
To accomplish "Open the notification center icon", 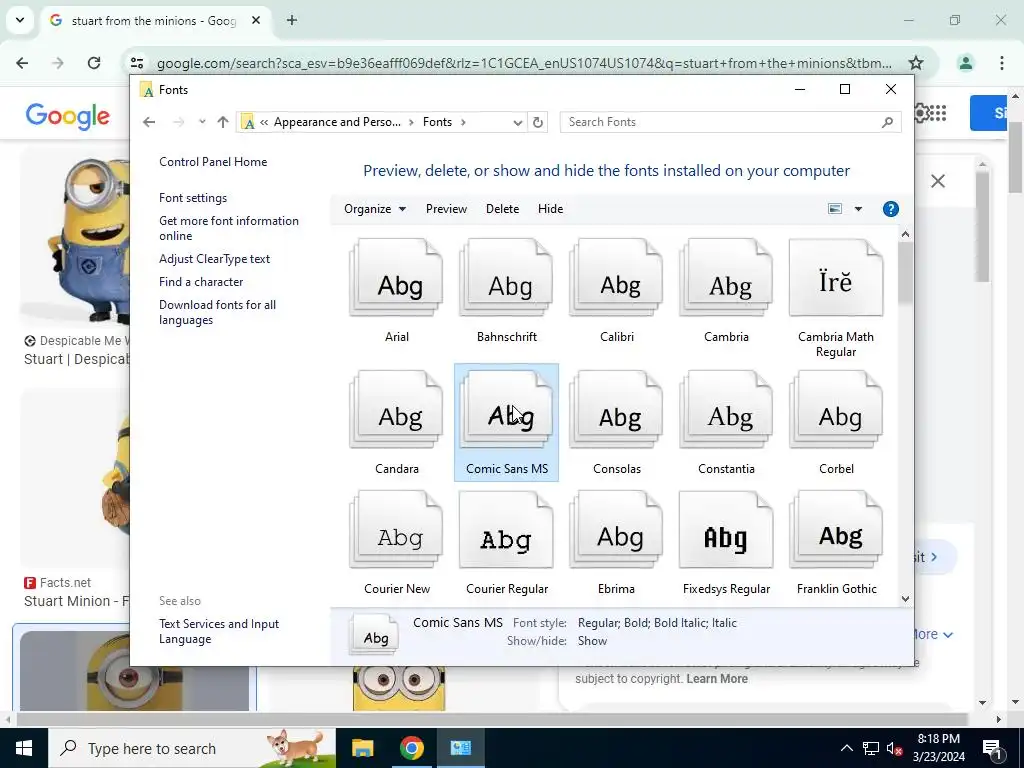I will coord(992,748).
